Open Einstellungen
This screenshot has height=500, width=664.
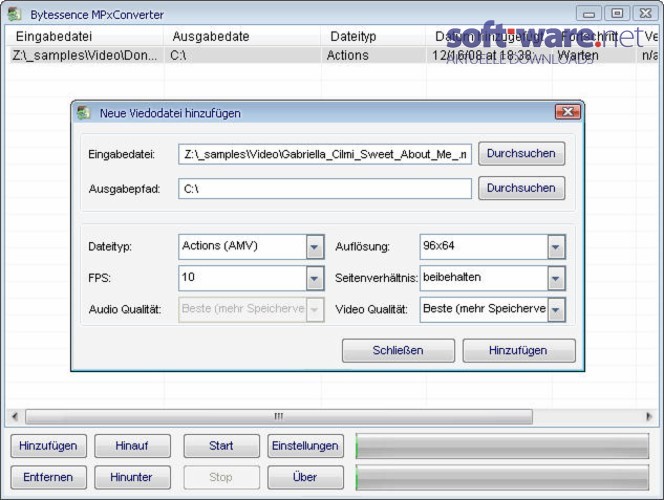pos(305,446)
